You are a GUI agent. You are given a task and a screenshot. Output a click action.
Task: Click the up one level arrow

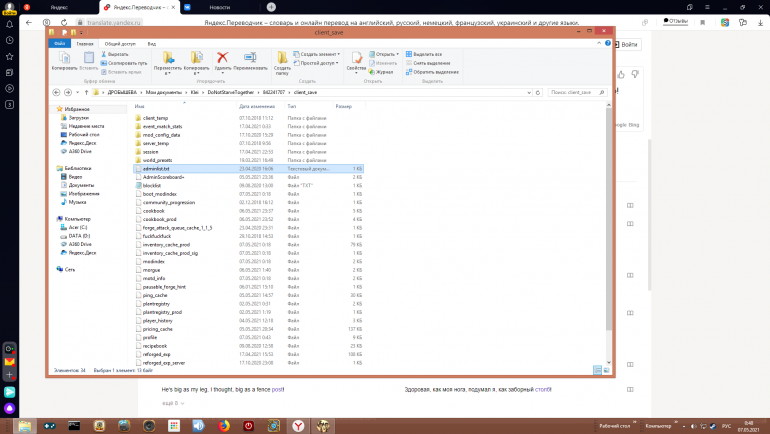coord(86,92)
